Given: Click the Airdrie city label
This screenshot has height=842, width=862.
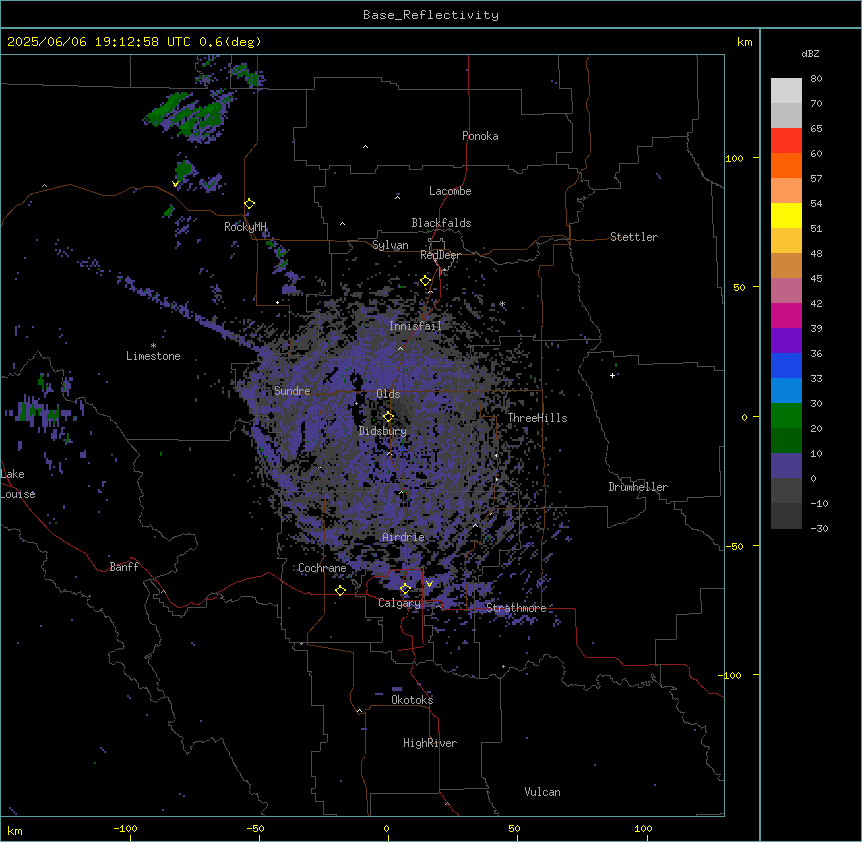Looking at the screenshot, I should pyautogui.click(x=403, y=537).
